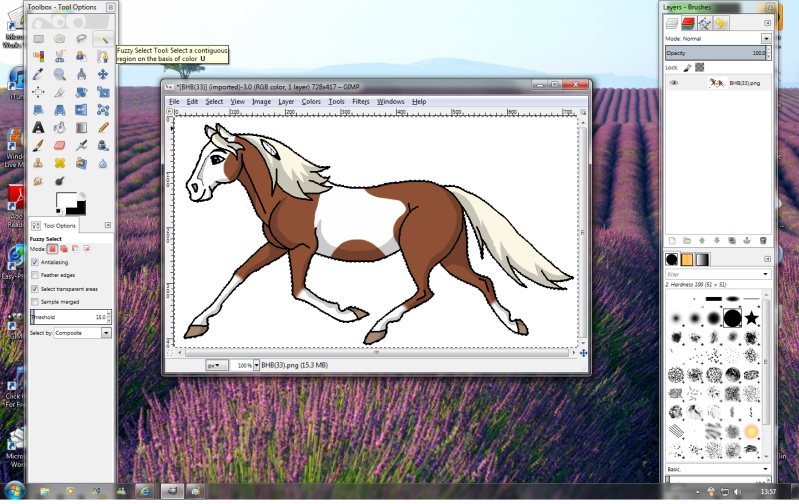799x504 pixels.
Task: Select the Ellipse Select tool
Action: pos(60,39)
